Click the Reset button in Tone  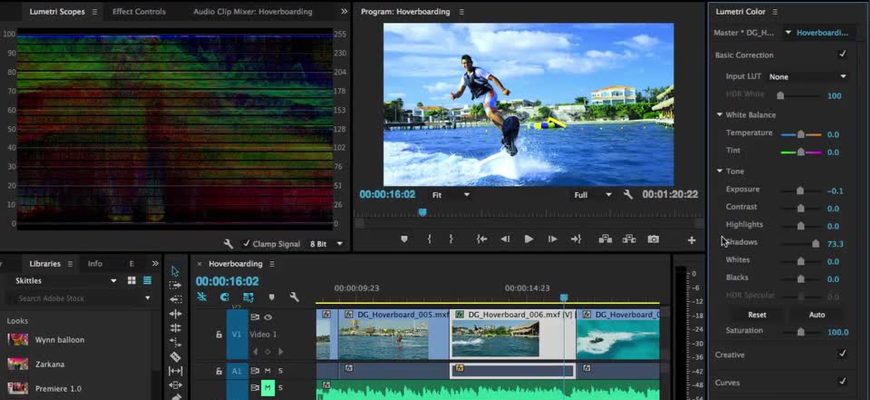[757, 314]
